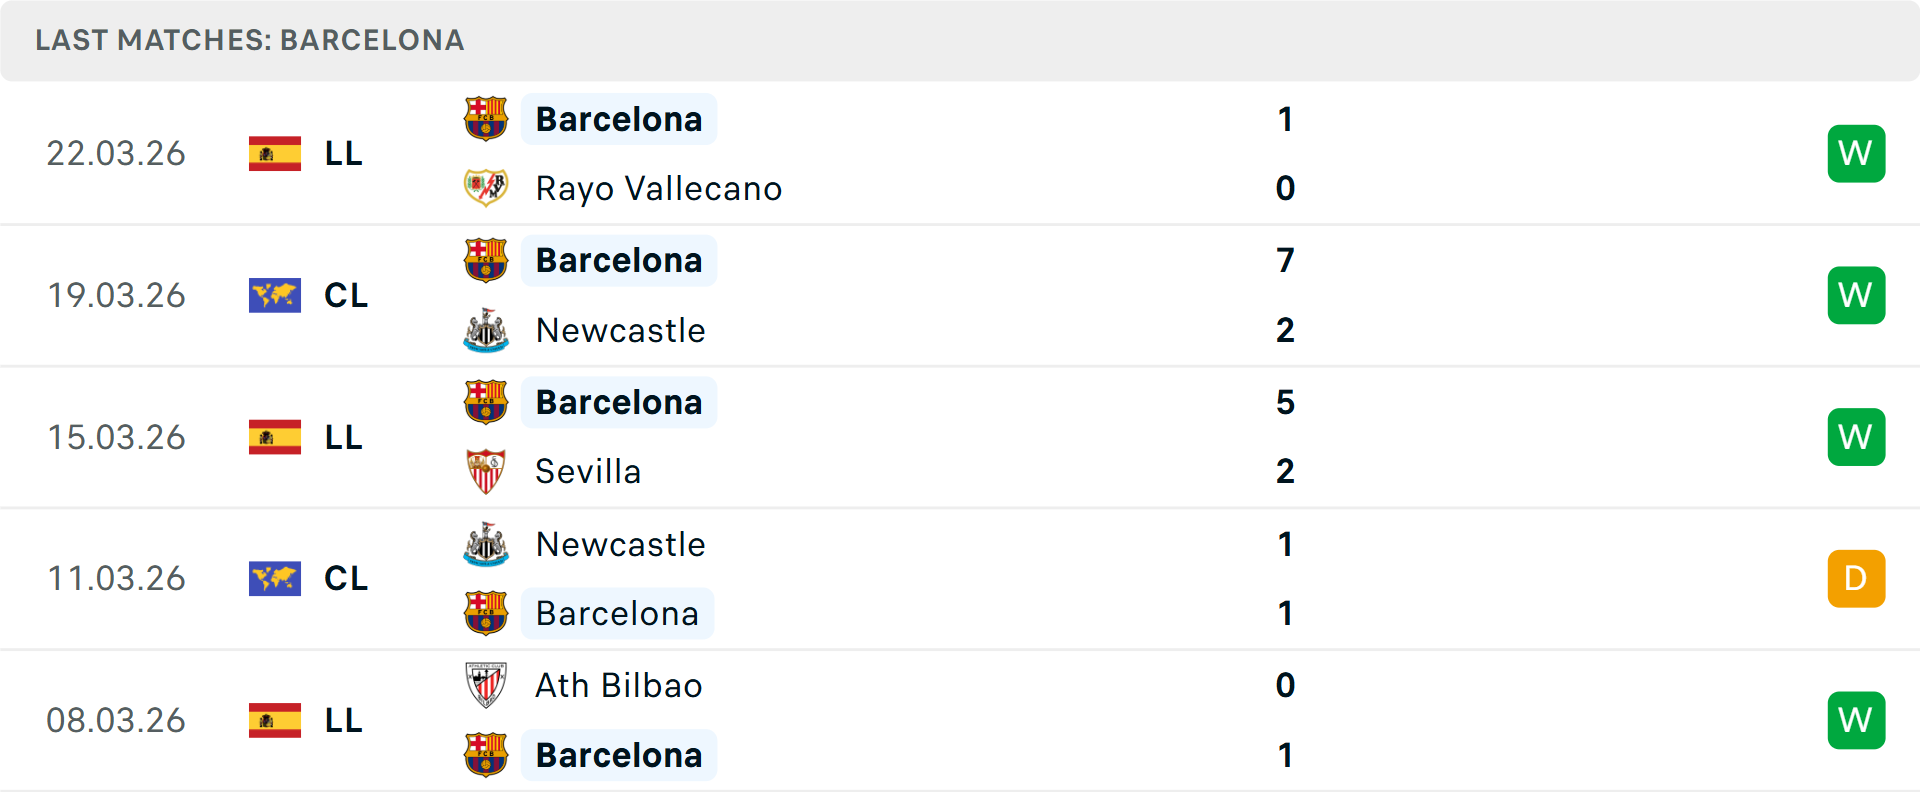Click the Spanish flag for the 15.03.26 match
Screen dimensions: 1920x792
pyautogui.click(x=274, y=437)
